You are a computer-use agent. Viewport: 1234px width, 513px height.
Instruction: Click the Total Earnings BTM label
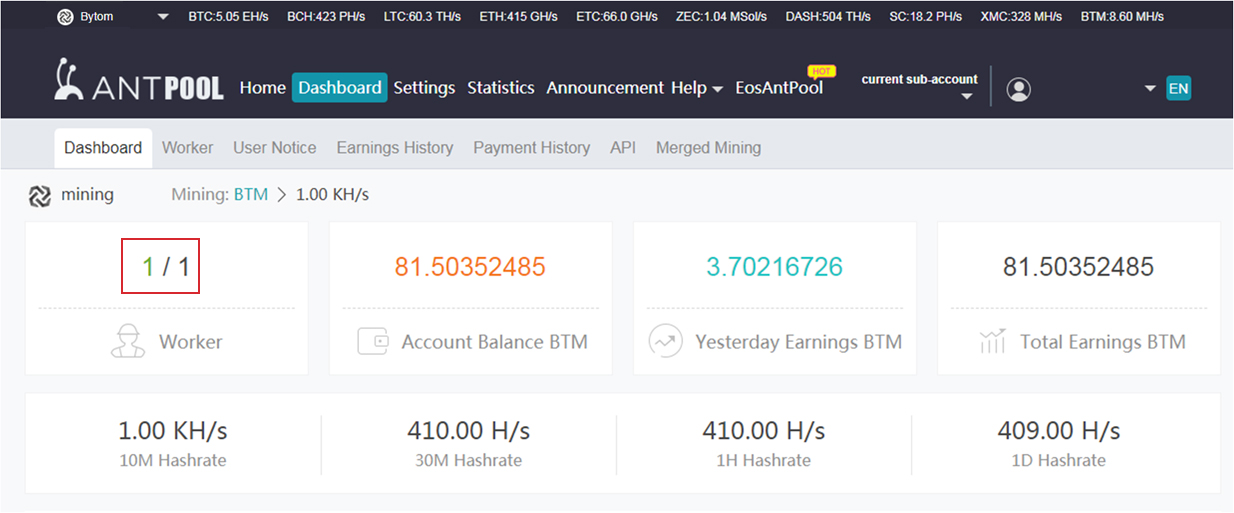pos(1103,342)
